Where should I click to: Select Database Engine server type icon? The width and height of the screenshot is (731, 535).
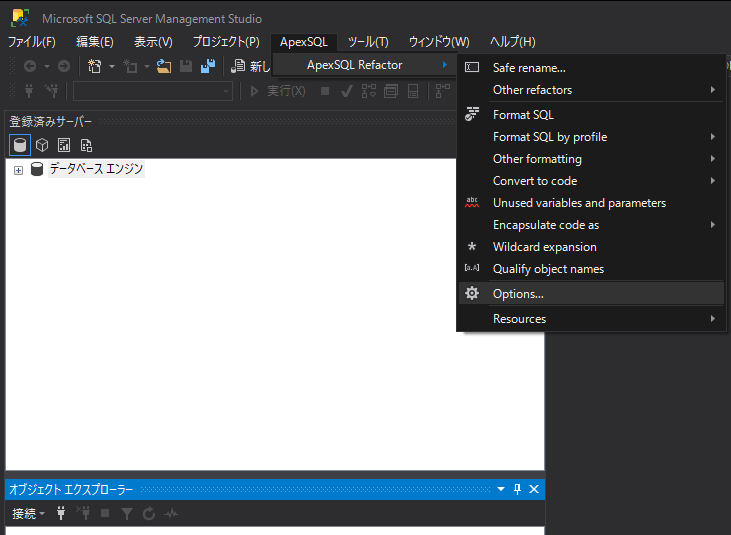[20, 145]
